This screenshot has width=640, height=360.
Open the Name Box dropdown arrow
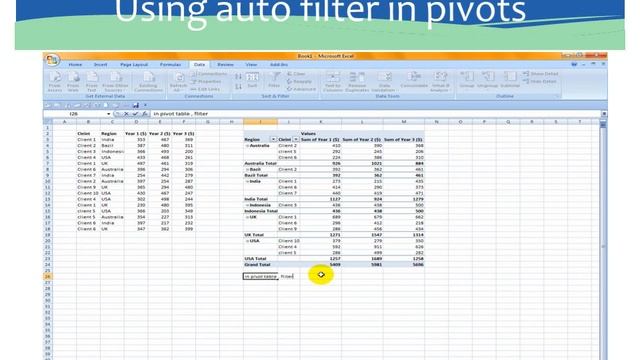pos(109,114)
